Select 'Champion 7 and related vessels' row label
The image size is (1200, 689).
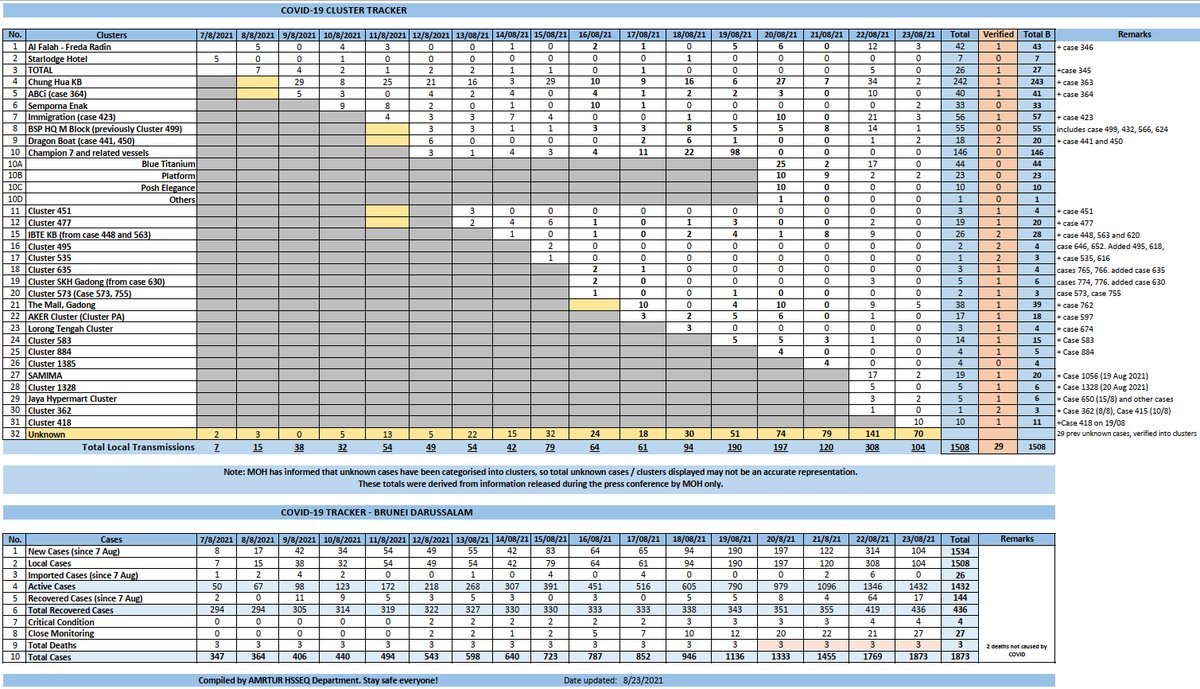(x=110, y=154)
